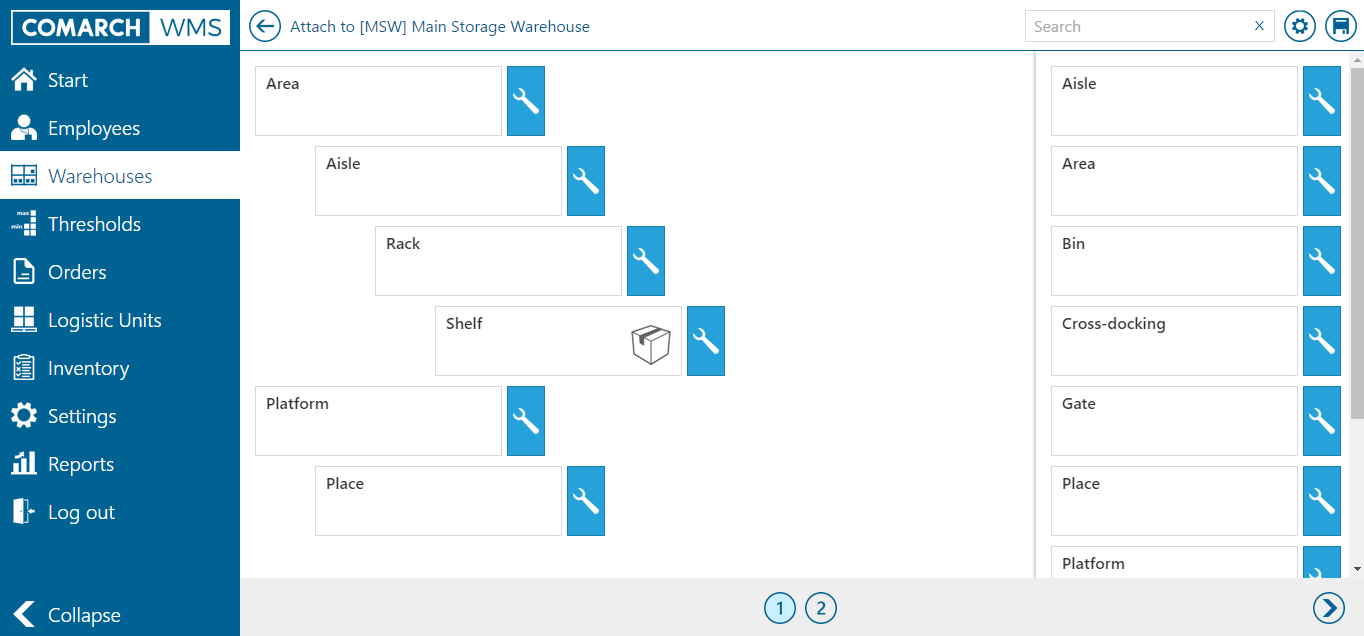Click the right panel vertical scrollbar
Screen dimensions: 1364x636
coord(1357,240)
